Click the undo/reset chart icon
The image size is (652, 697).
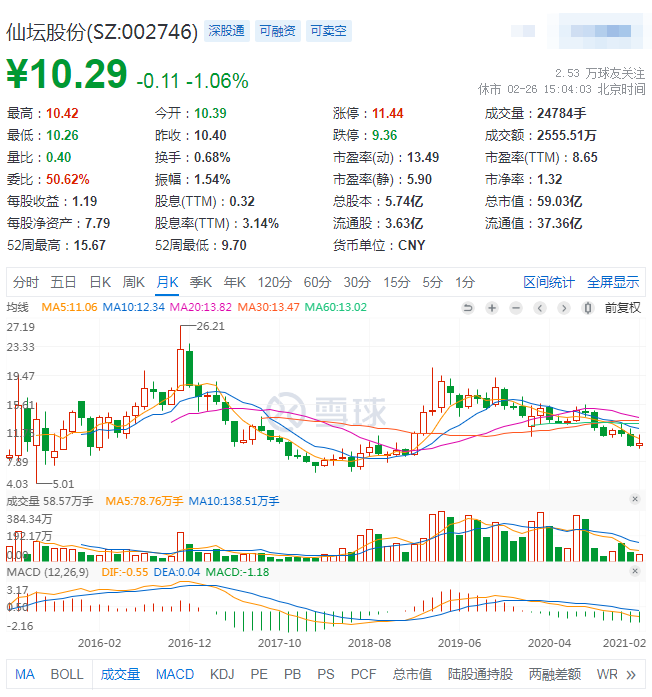click(468, 308)
